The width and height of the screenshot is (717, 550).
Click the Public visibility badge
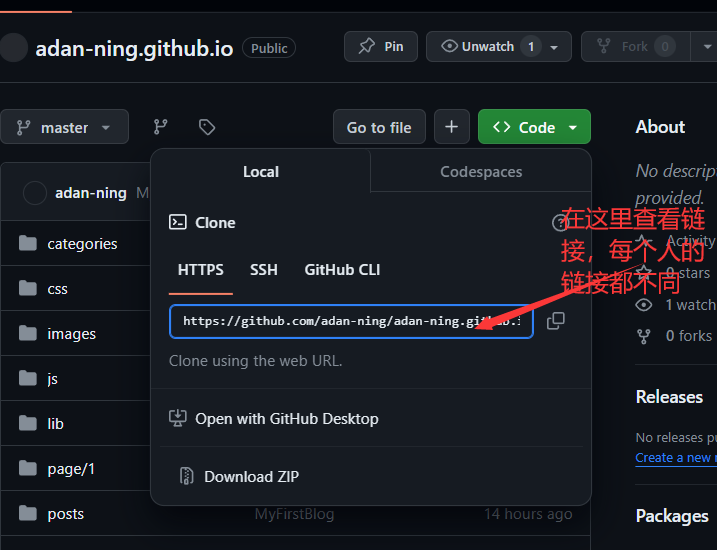tap(269, 48)
